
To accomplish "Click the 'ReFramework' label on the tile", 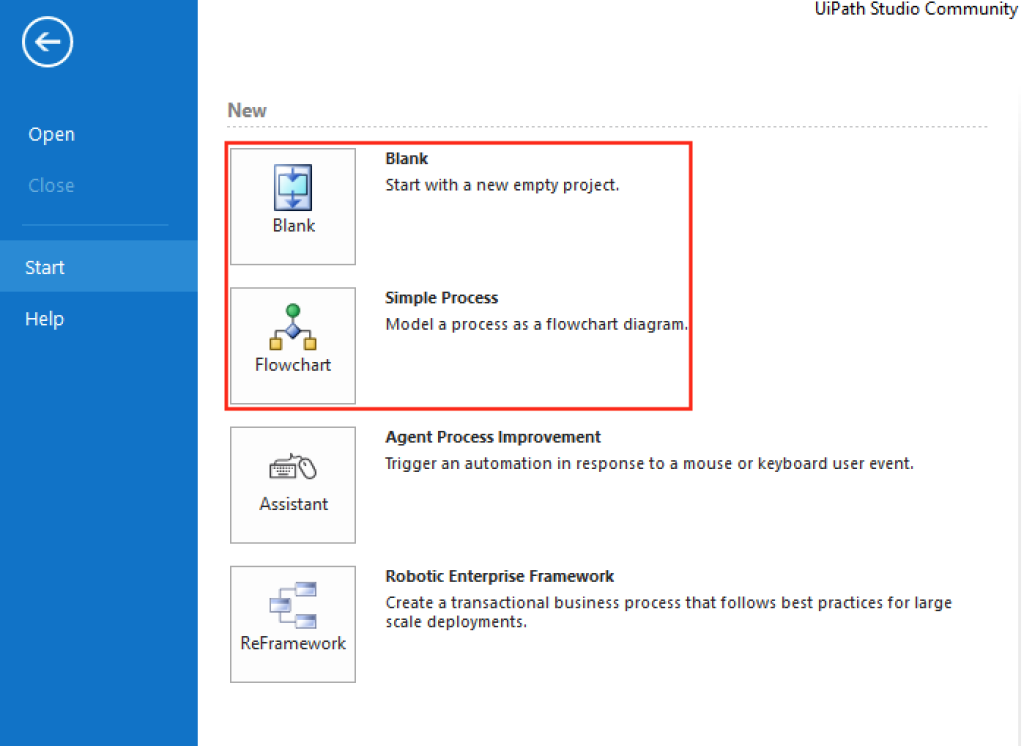I will 293,643.
